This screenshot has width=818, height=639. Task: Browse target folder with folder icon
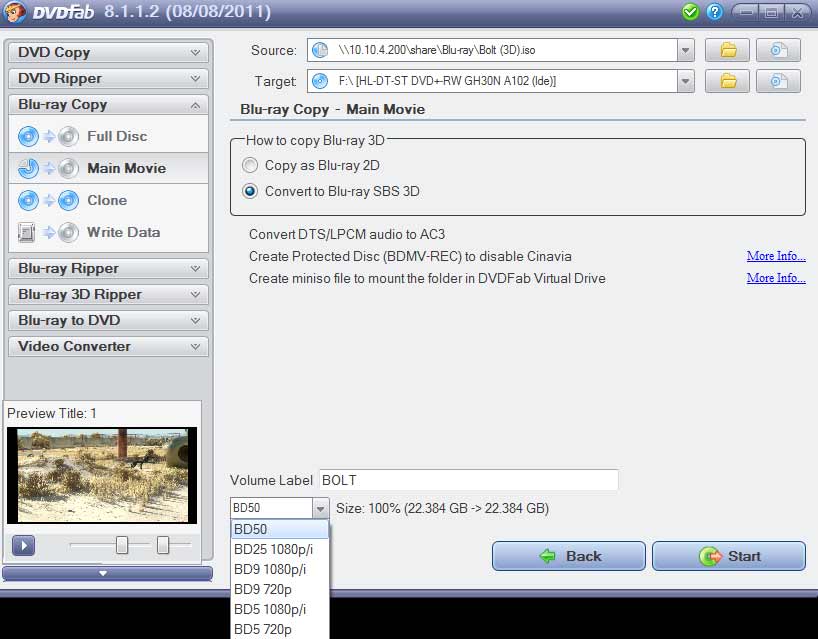(728, 81)
